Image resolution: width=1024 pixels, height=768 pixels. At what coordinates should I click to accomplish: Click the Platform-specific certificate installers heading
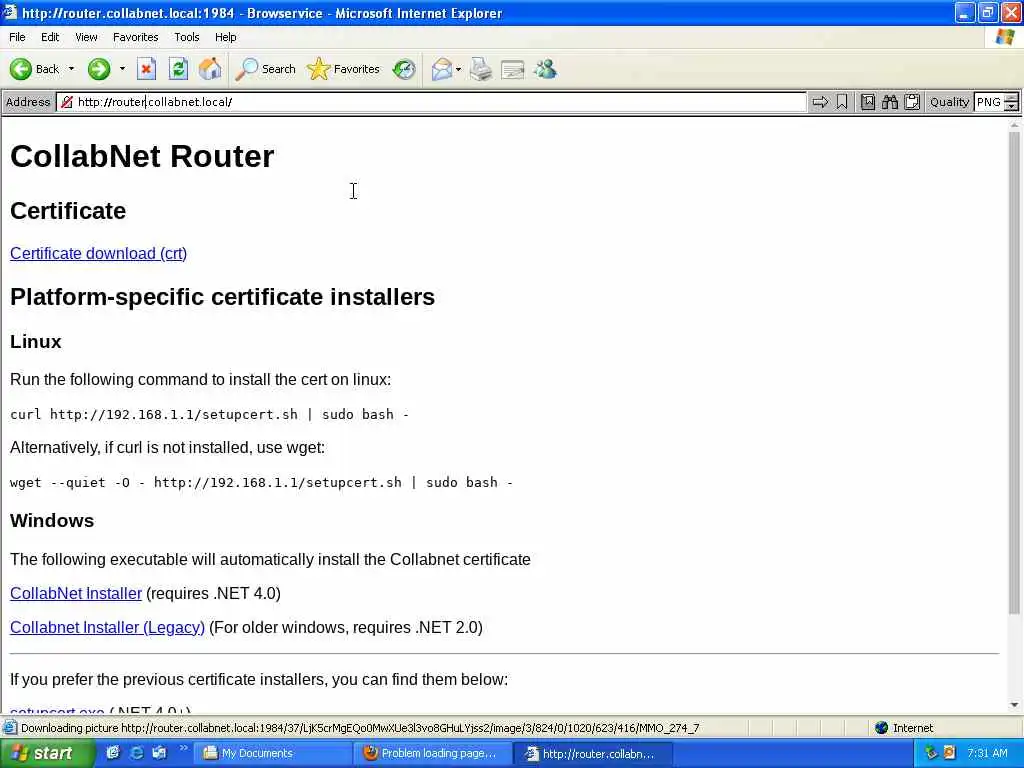coord(223,297)
